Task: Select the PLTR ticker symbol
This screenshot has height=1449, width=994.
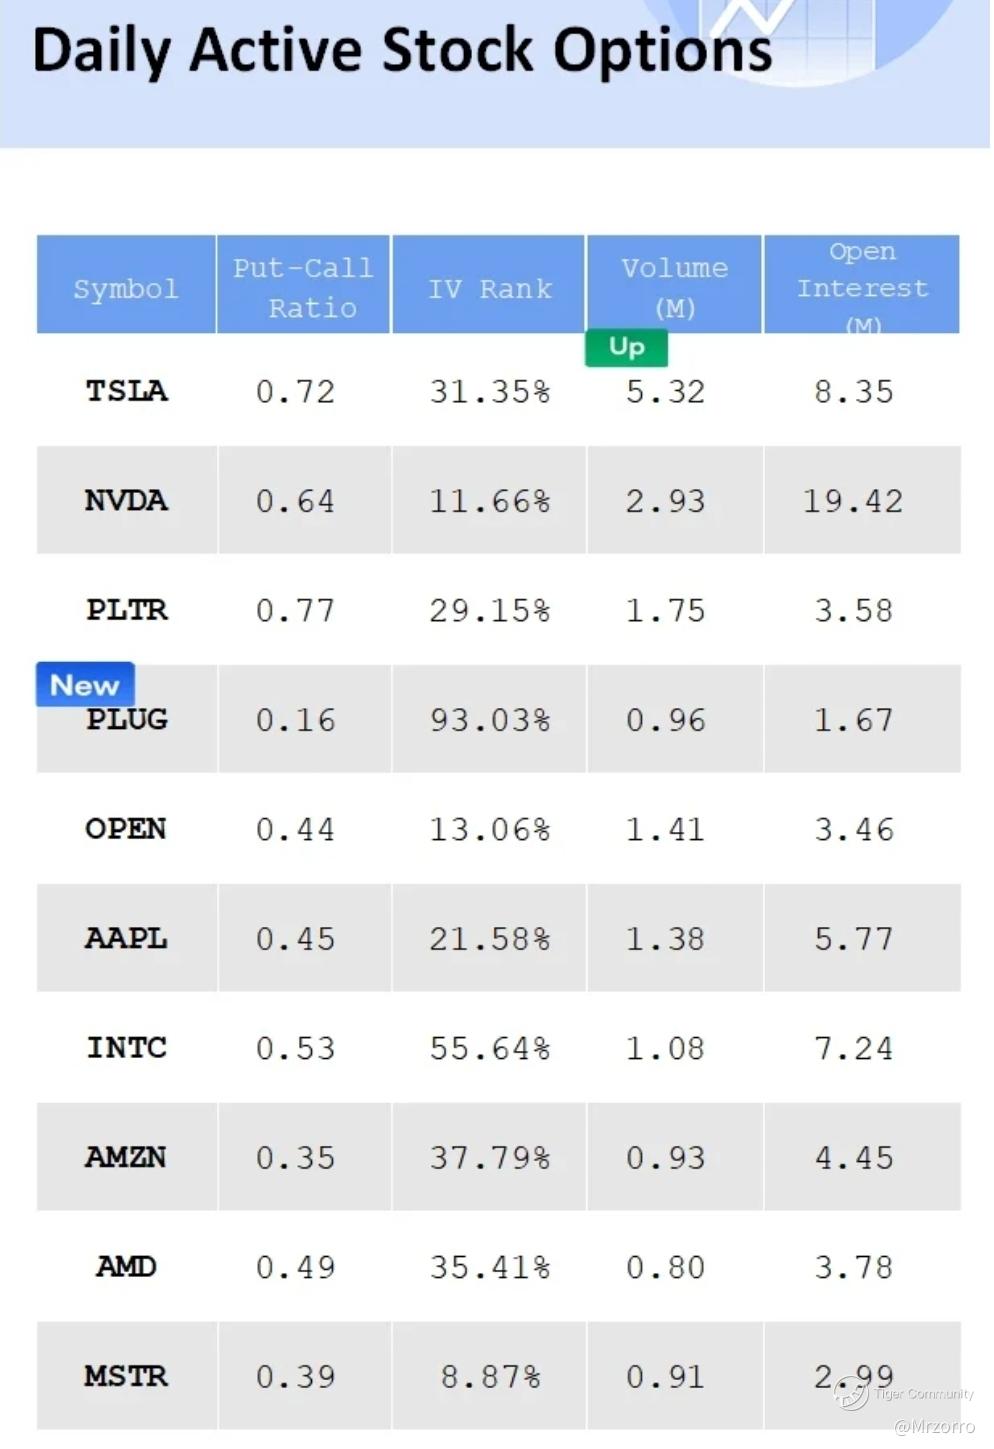Action: point(126,610)
